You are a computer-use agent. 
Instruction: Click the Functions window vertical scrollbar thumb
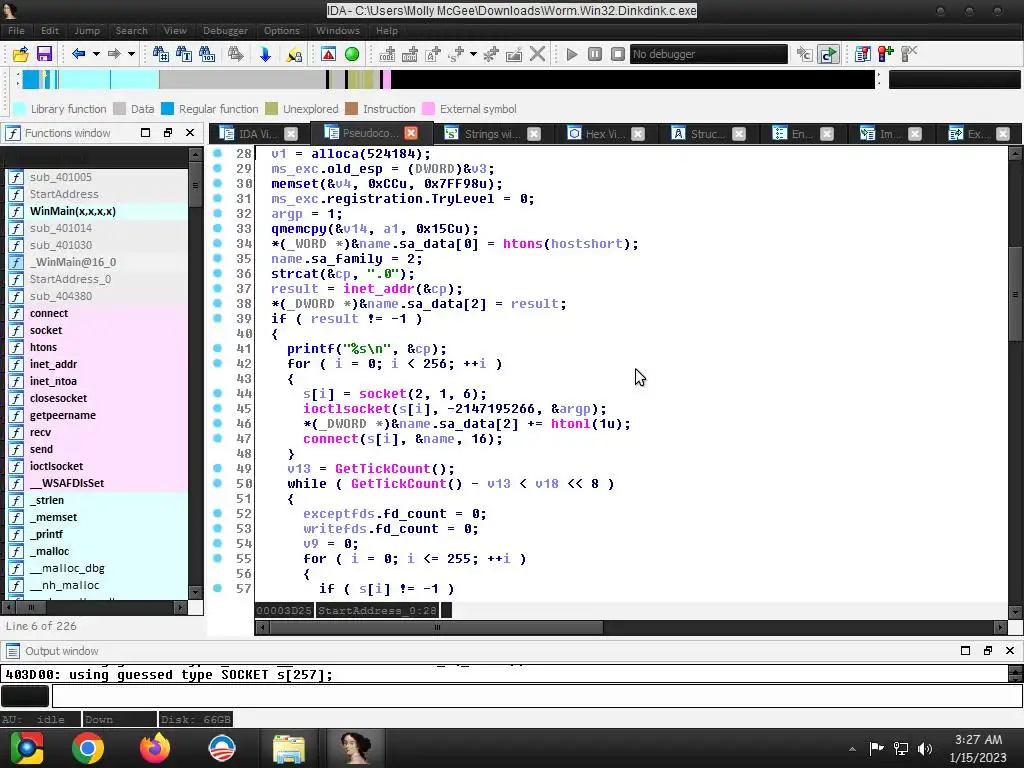[195, 185]
